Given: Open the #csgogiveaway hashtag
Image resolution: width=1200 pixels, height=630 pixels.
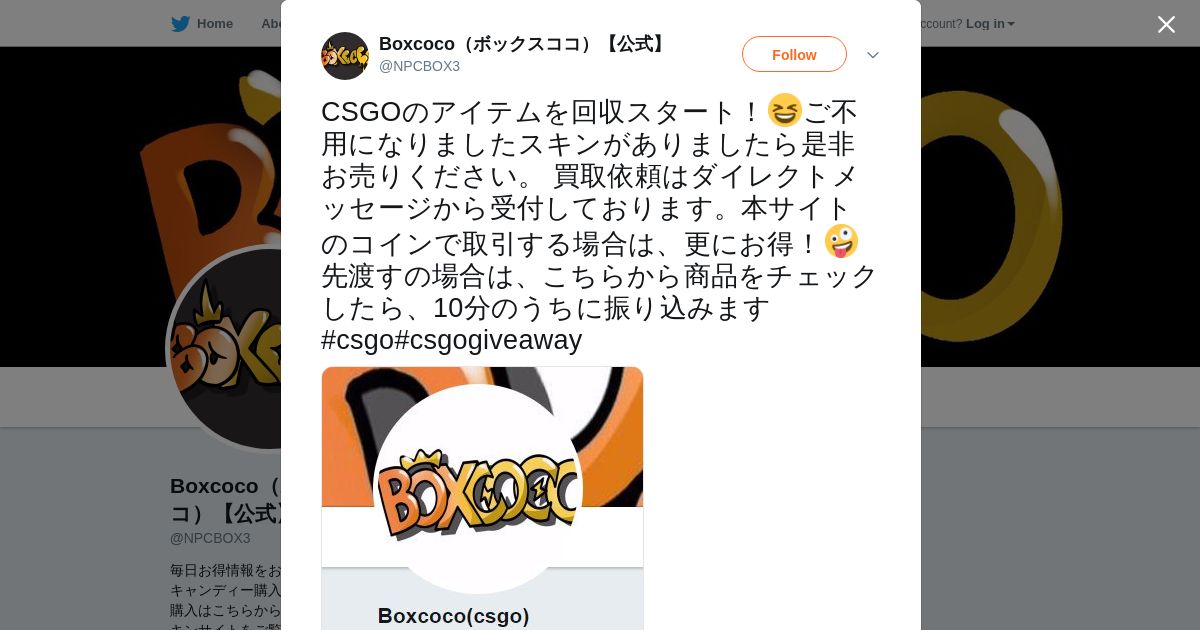Looking at the screenshot, I should click(x=488, y=340).
